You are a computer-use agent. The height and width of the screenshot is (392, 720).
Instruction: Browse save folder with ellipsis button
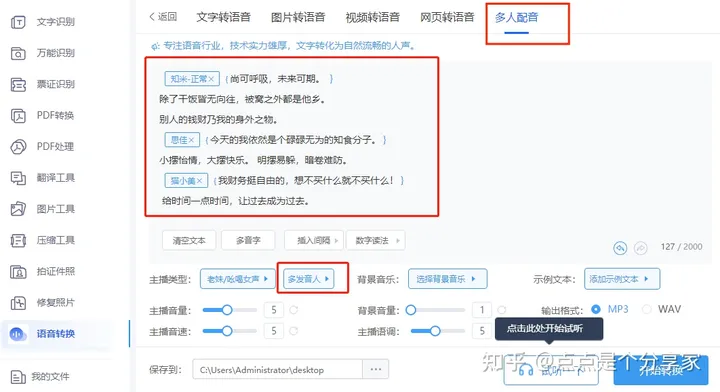click(x=376, y=369)
